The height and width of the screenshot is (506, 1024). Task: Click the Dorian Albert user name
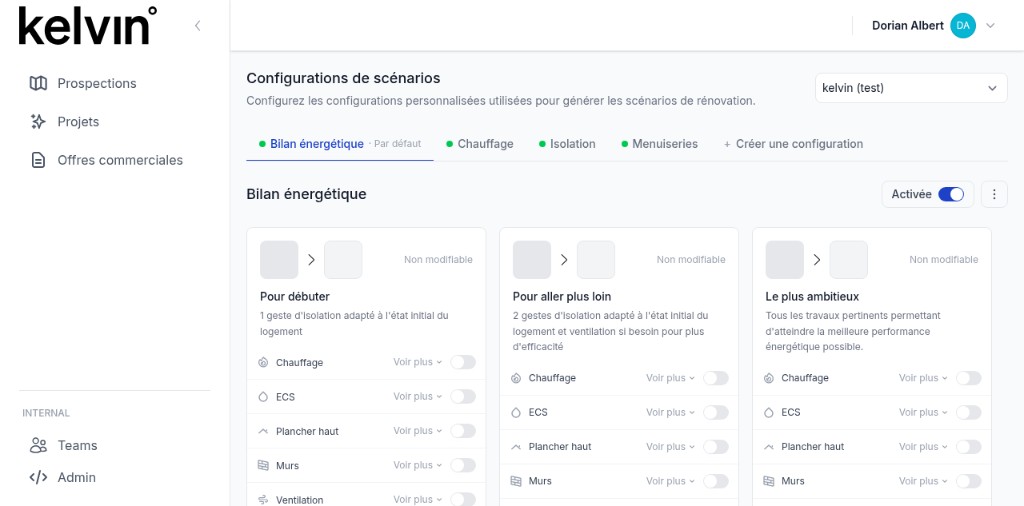tap(908, 25)
